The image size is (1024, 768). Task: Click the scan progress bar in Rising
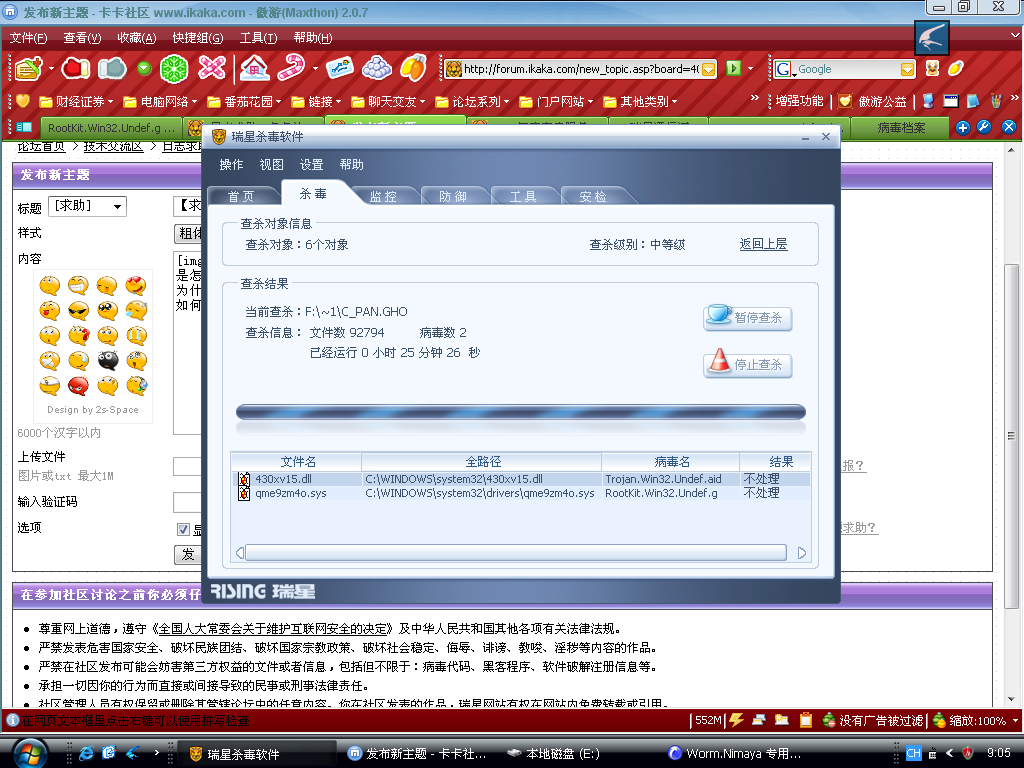520,412
